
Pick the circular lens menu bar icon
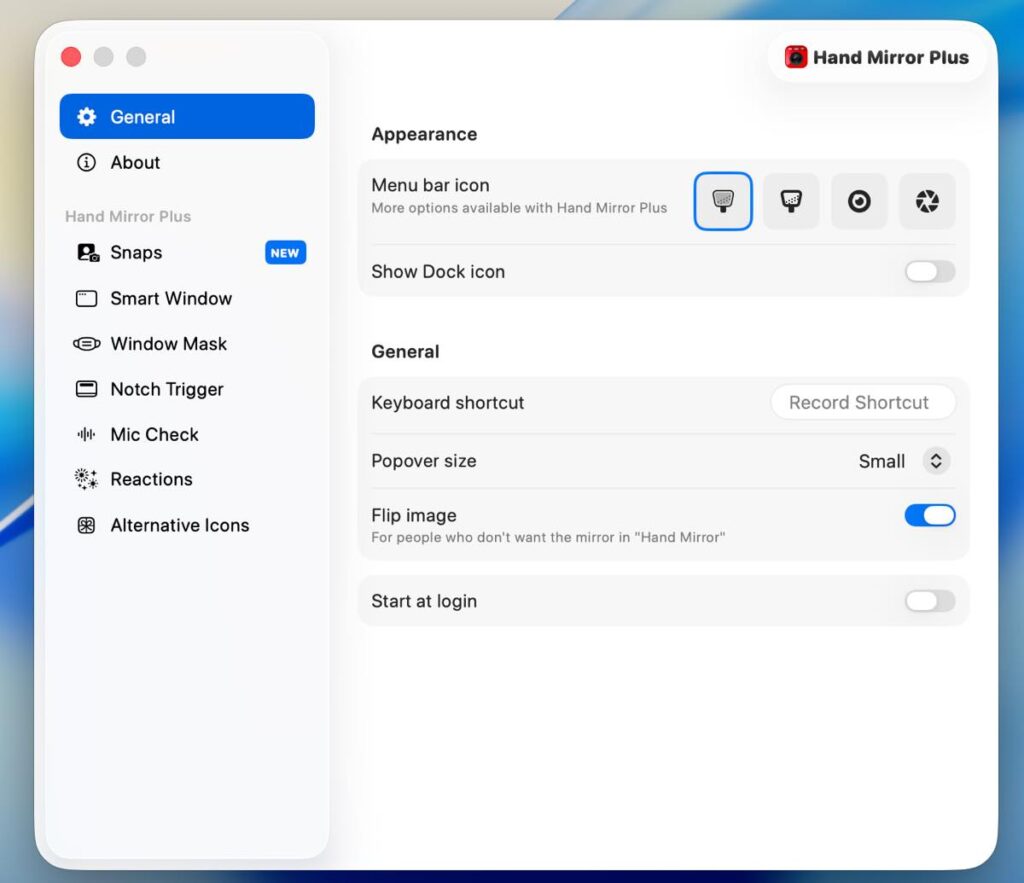[x=859, y=201]
